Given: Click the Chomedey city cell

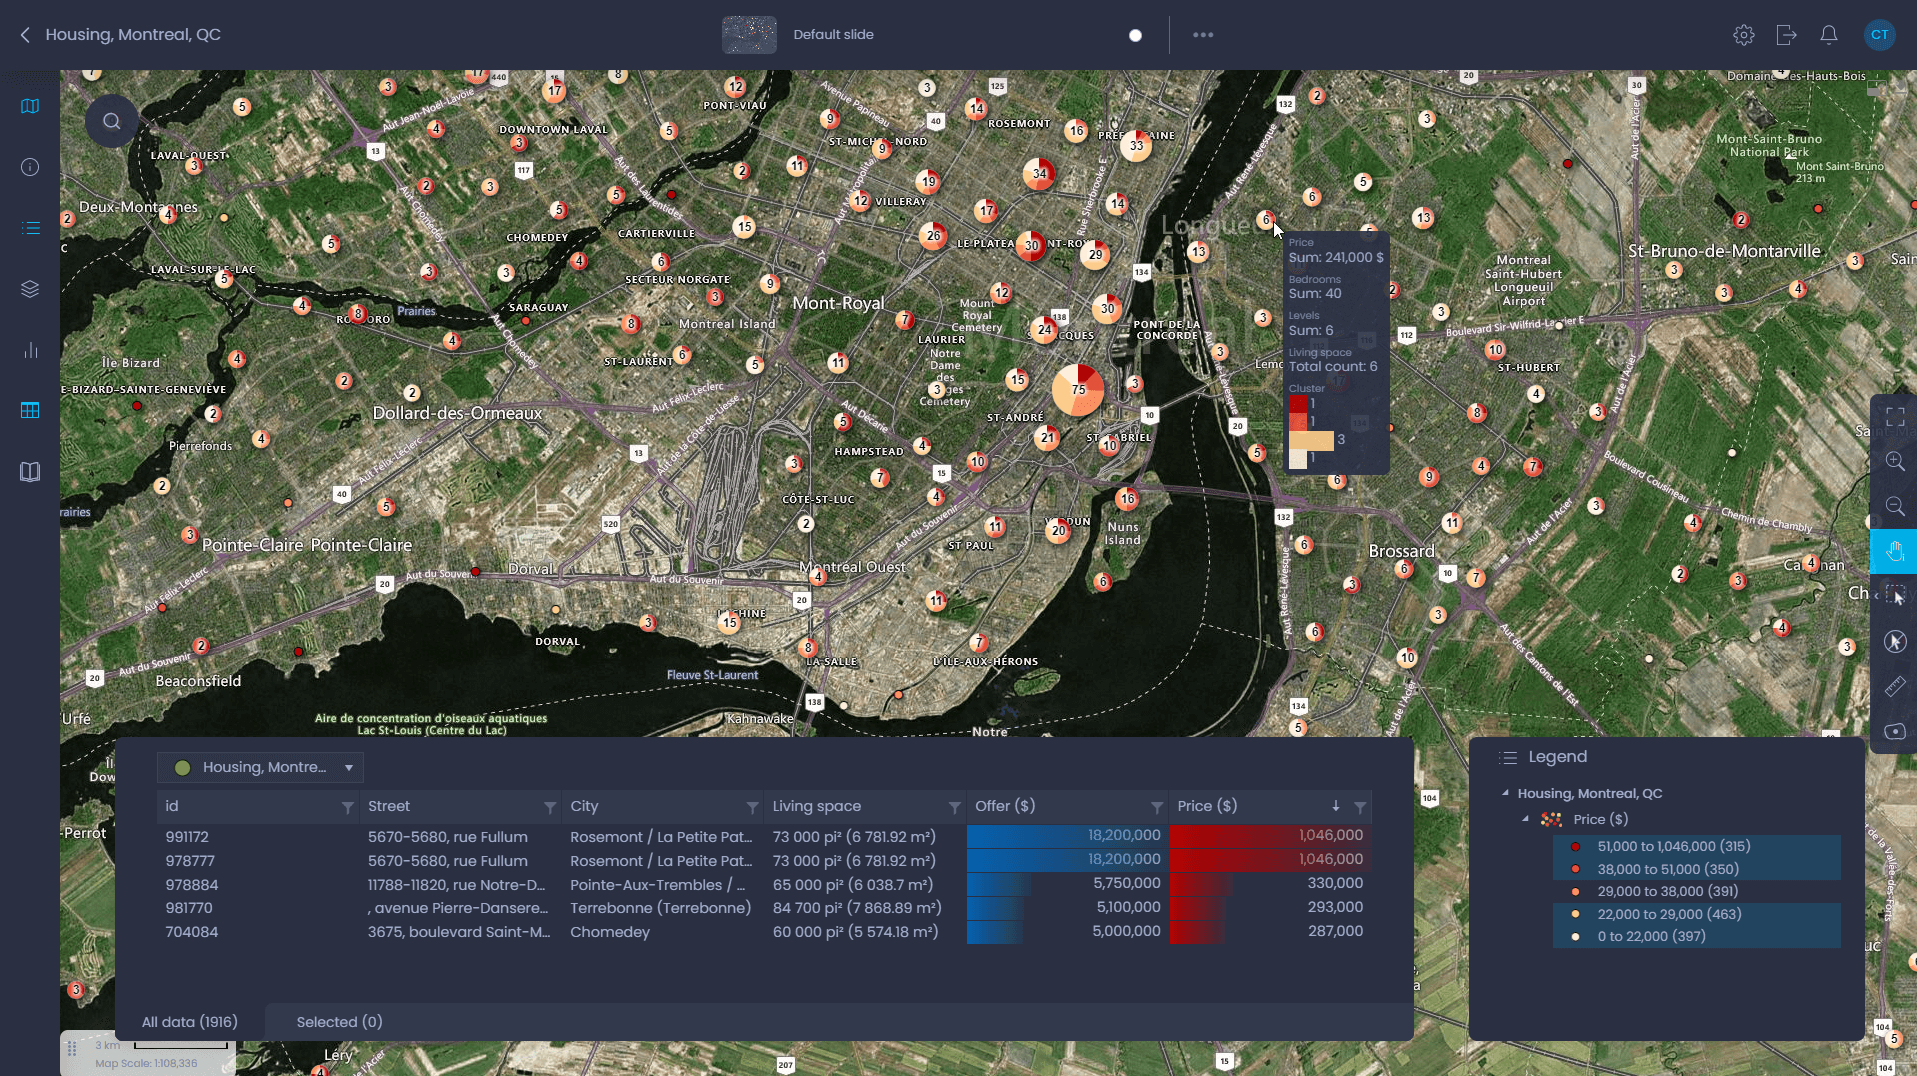Looking at the screenshot, I should tap(610, 932).
